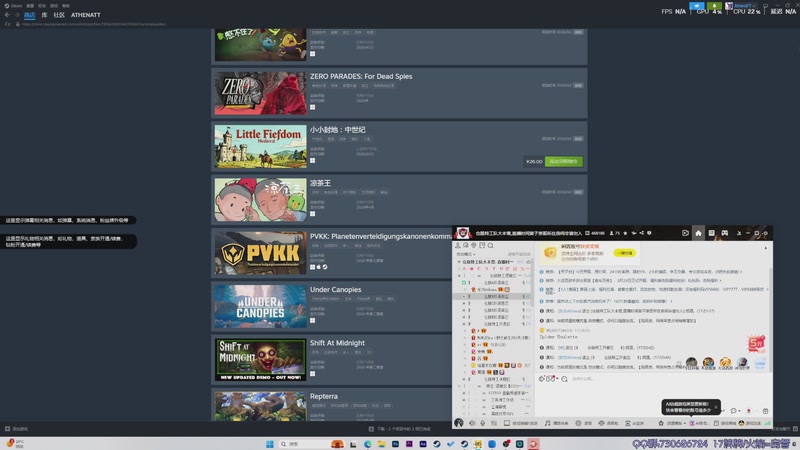Open ZERO PARADES: For Dead Spies title

click(361, 77)
